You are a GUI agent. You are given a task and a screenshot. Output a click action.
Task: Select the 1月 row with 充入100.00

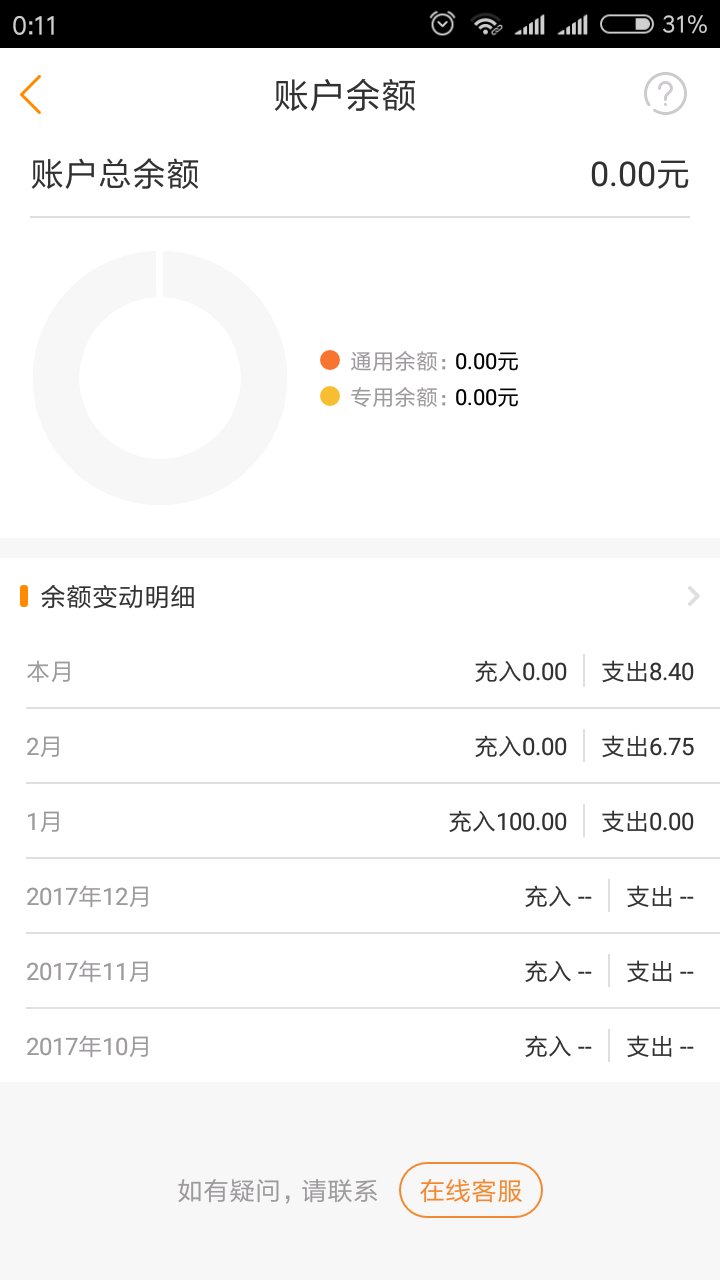[360, 821]
